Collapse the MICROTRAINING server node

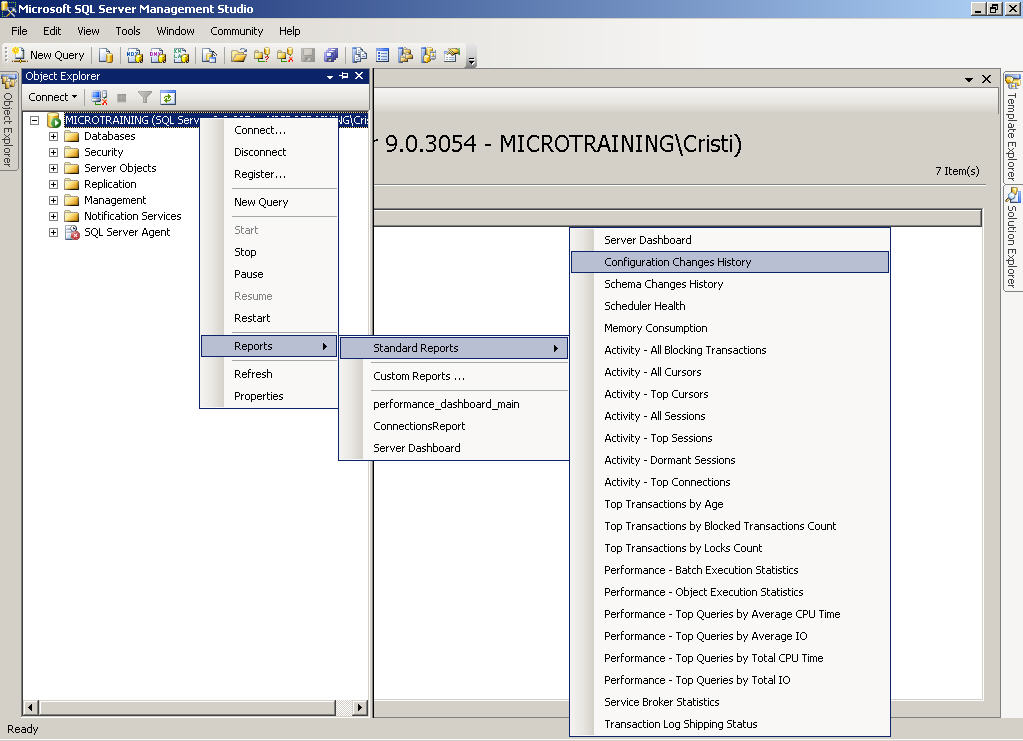(x=35, y=120)
